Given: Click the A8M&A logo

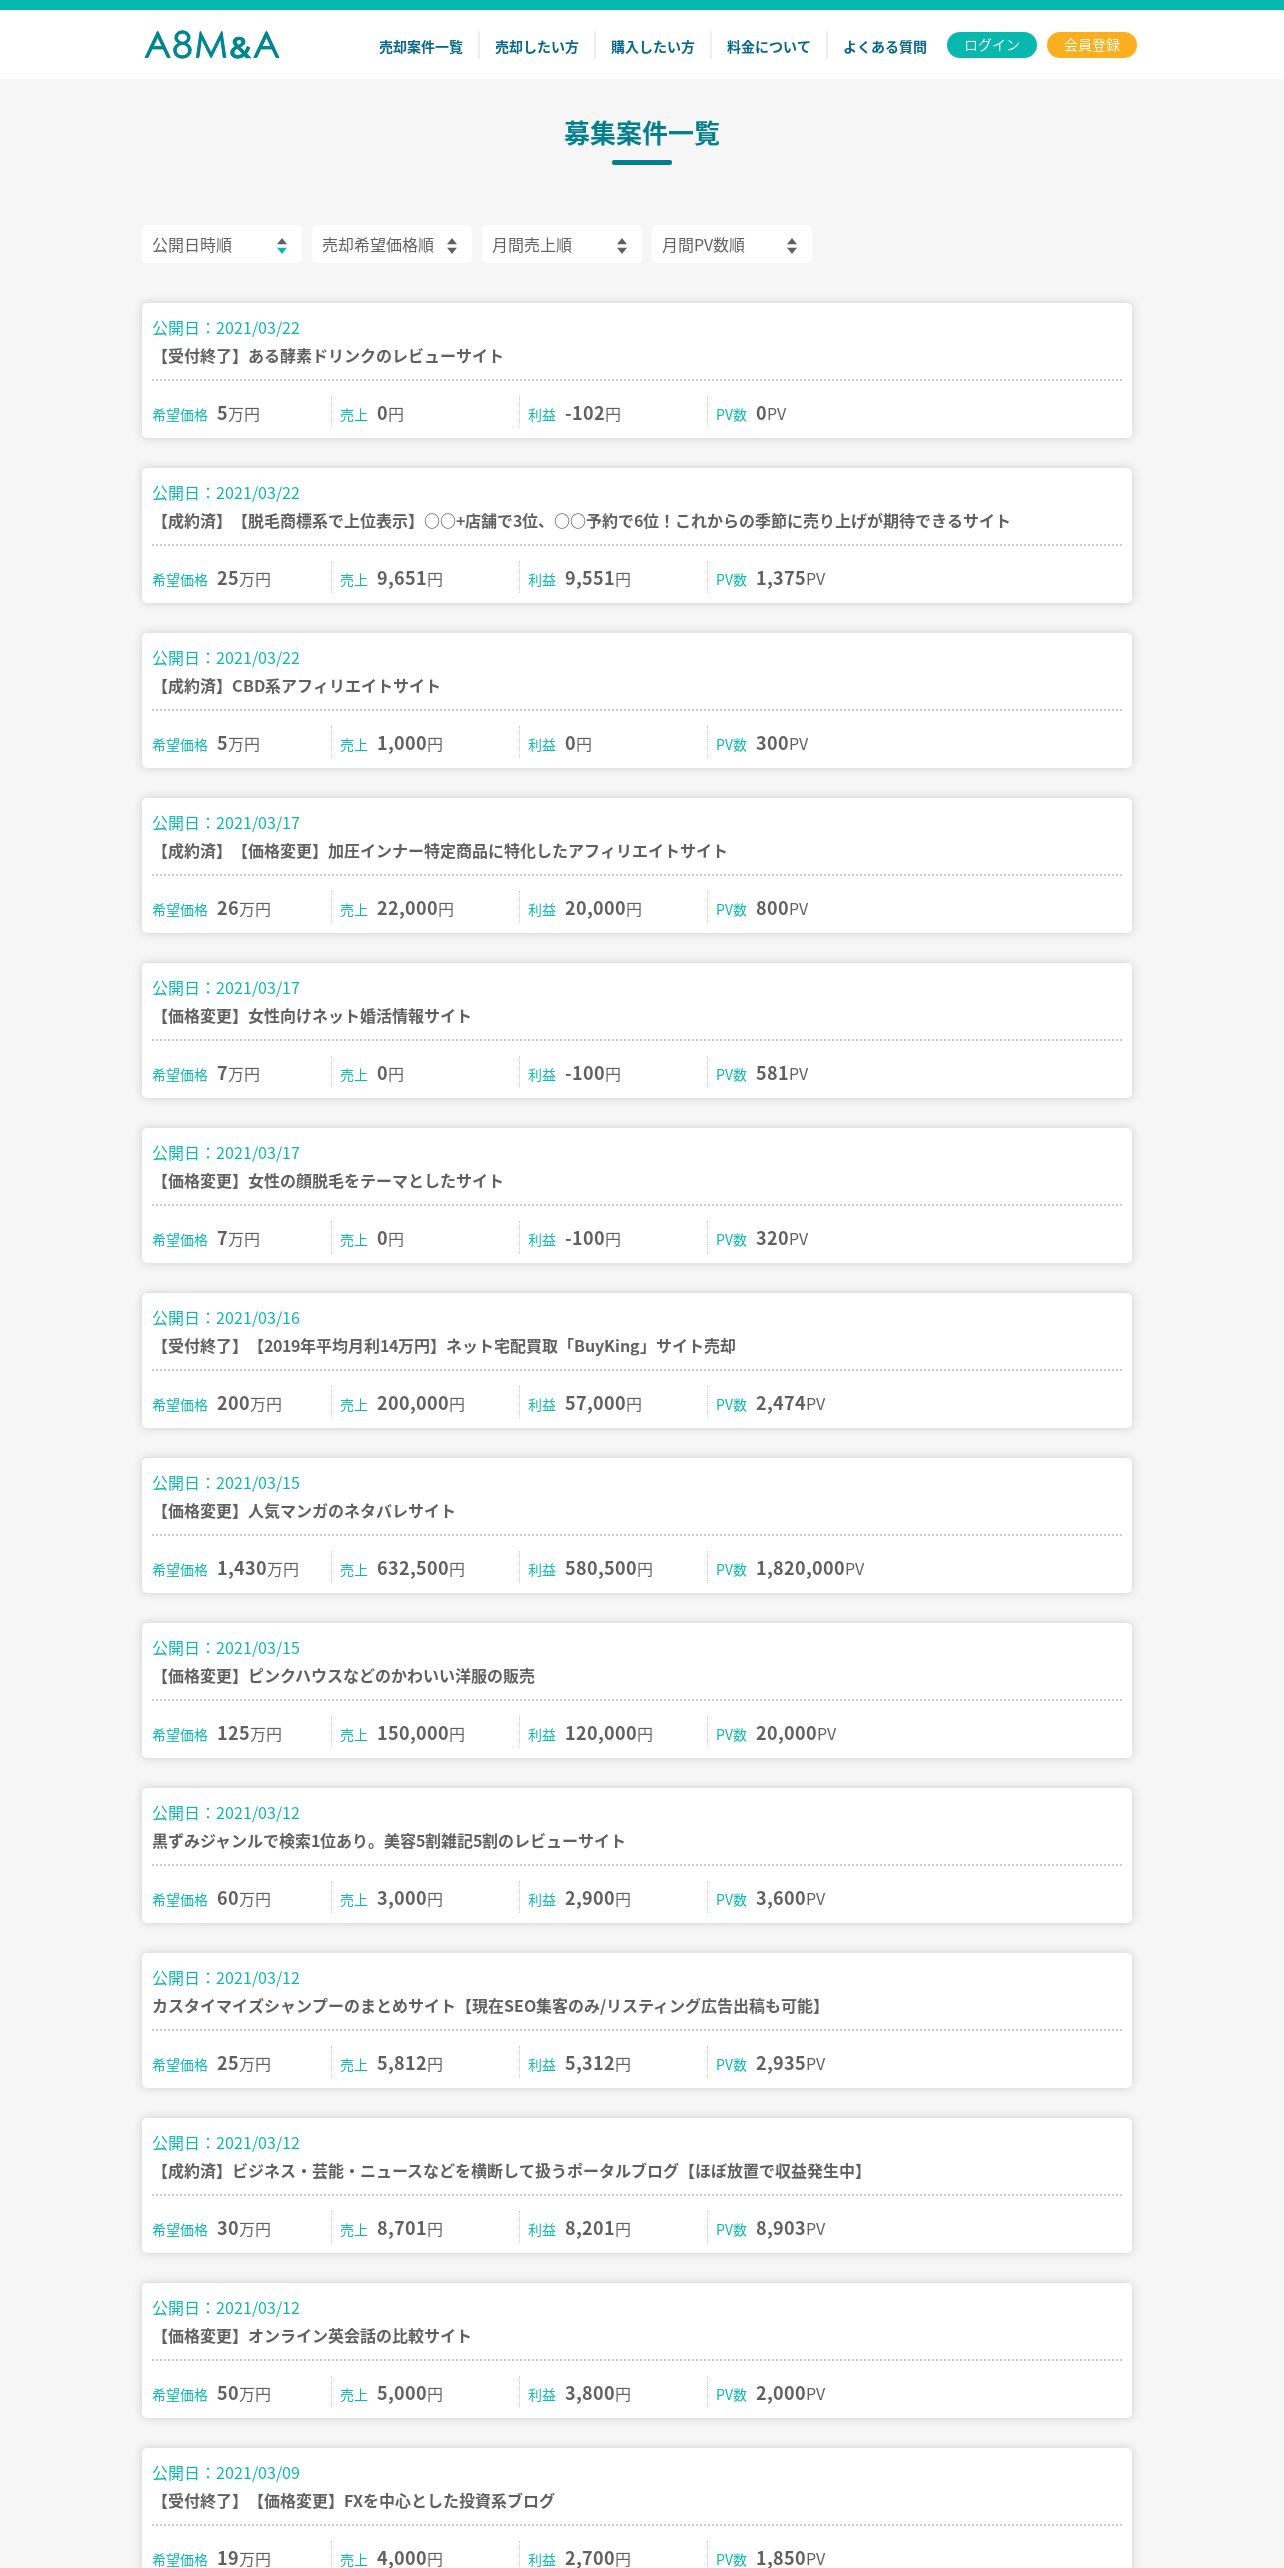Looking at the screenshot, I should pos(212,45).
